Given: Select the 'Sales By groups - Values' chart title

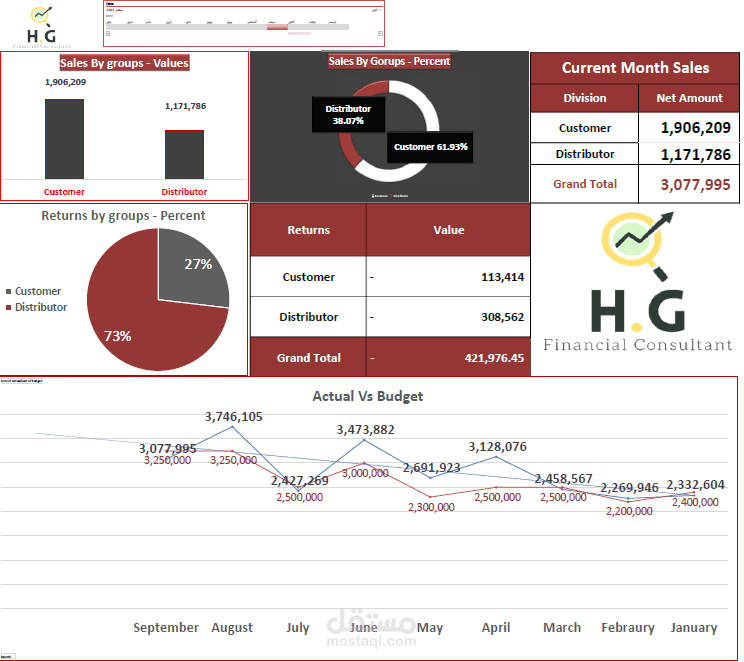Looking at the screenshot, I should point(124,63).
